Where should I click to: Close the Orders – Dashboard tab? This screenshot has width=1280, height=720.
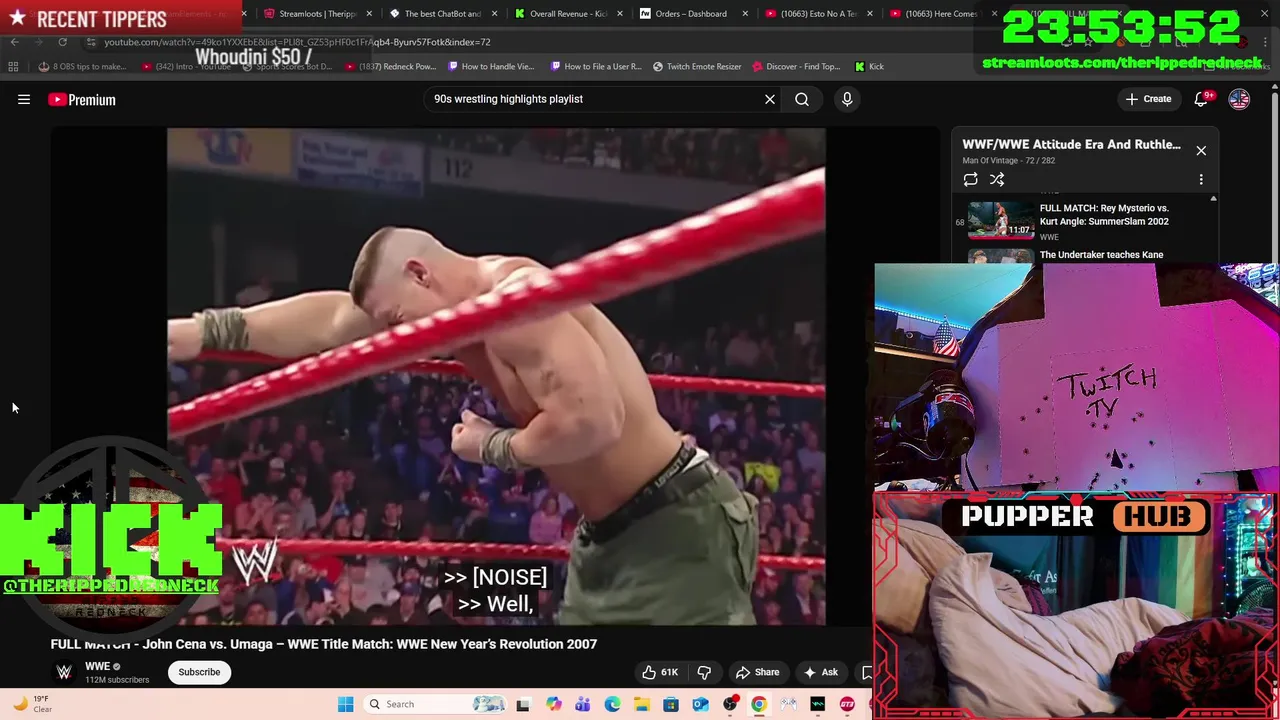(x=745, y=14)
